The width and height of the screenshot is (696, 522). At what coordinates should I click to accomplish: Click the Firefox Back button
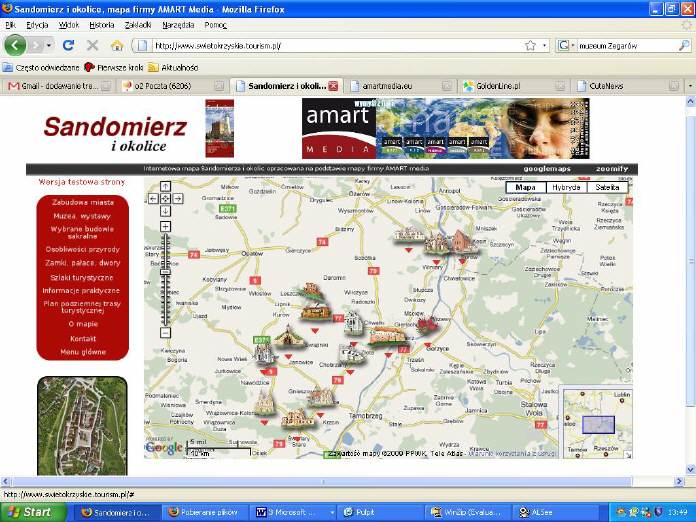coord(15,45)
